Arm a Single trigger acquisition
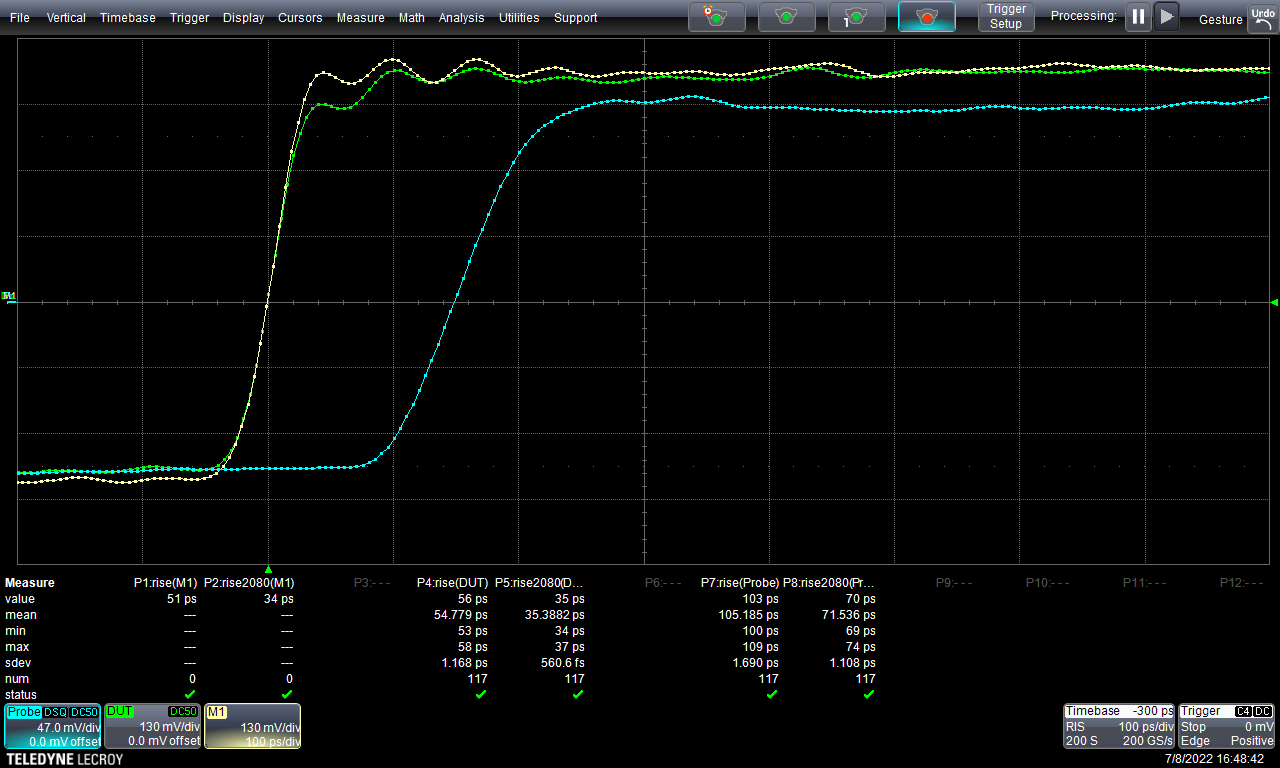Image resolution: width=1280 pixels, height=768 pixels. click(x=857, y=16)
